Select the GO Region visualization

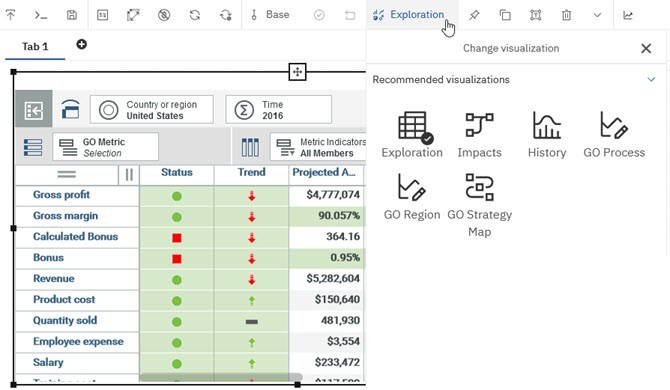click(411, 196)
